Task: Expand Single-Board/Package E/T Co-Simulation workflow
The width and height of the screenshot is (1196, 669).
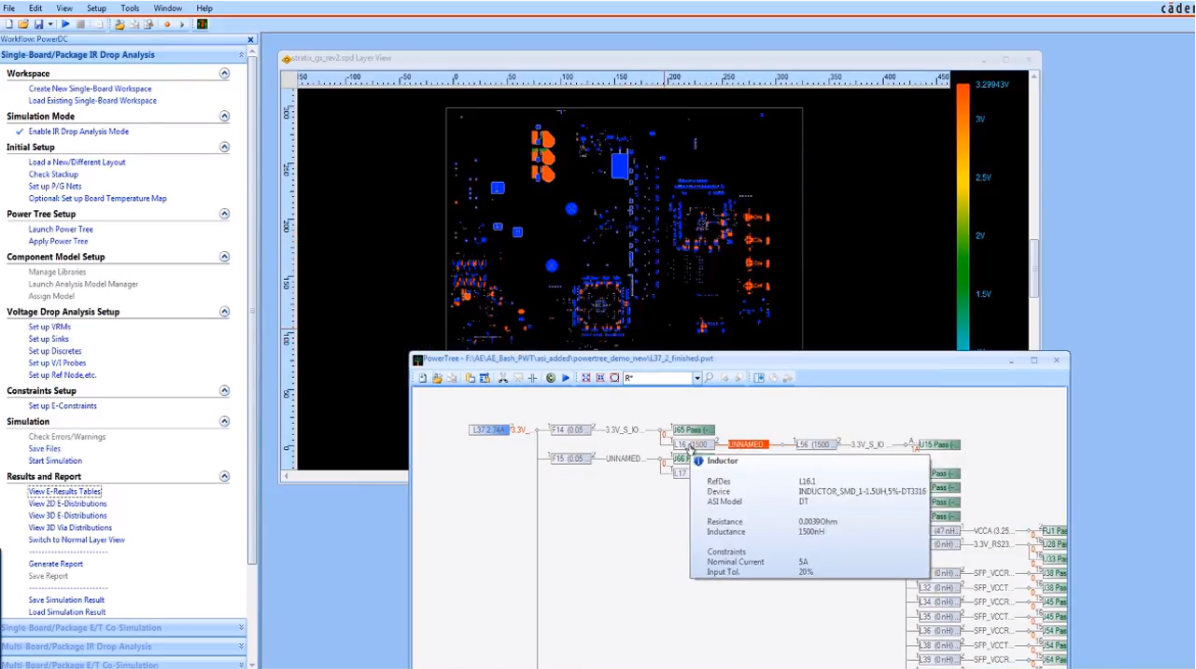Action: pyautogui.click(x=124, y=628)
